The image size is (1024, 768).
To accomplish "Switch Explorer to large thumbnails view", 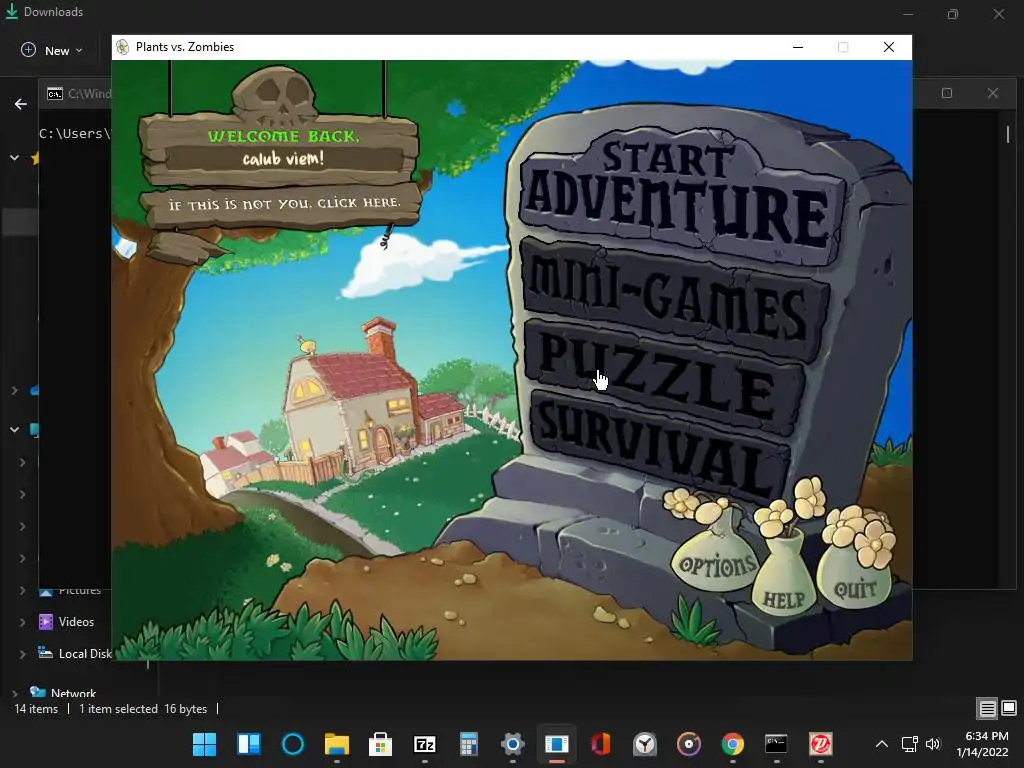I will [1009, 709].
